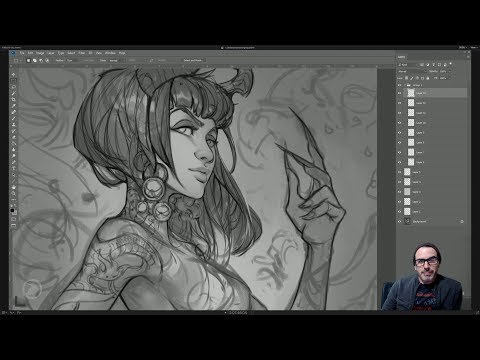Select the Move tool

pyautogui.click(x=14, y=74)
